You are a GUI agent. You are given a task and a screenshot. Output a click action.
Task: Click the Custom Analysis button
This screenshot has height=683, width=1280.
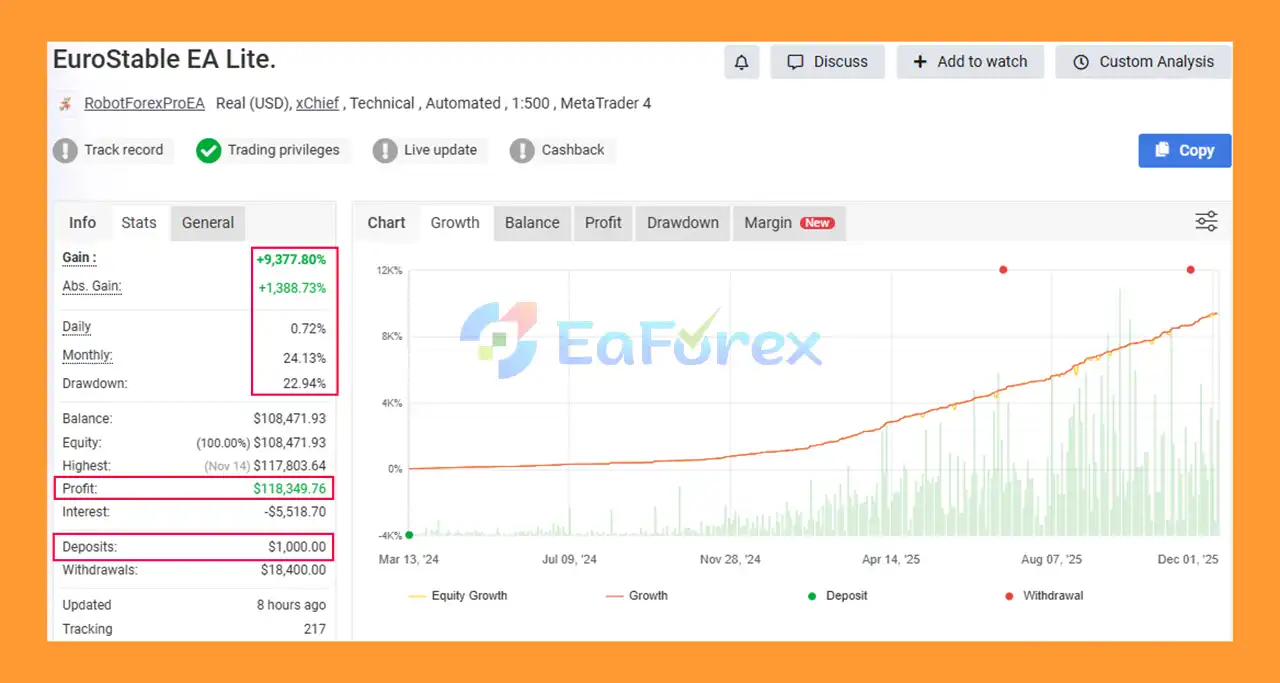pos(1143,62)
